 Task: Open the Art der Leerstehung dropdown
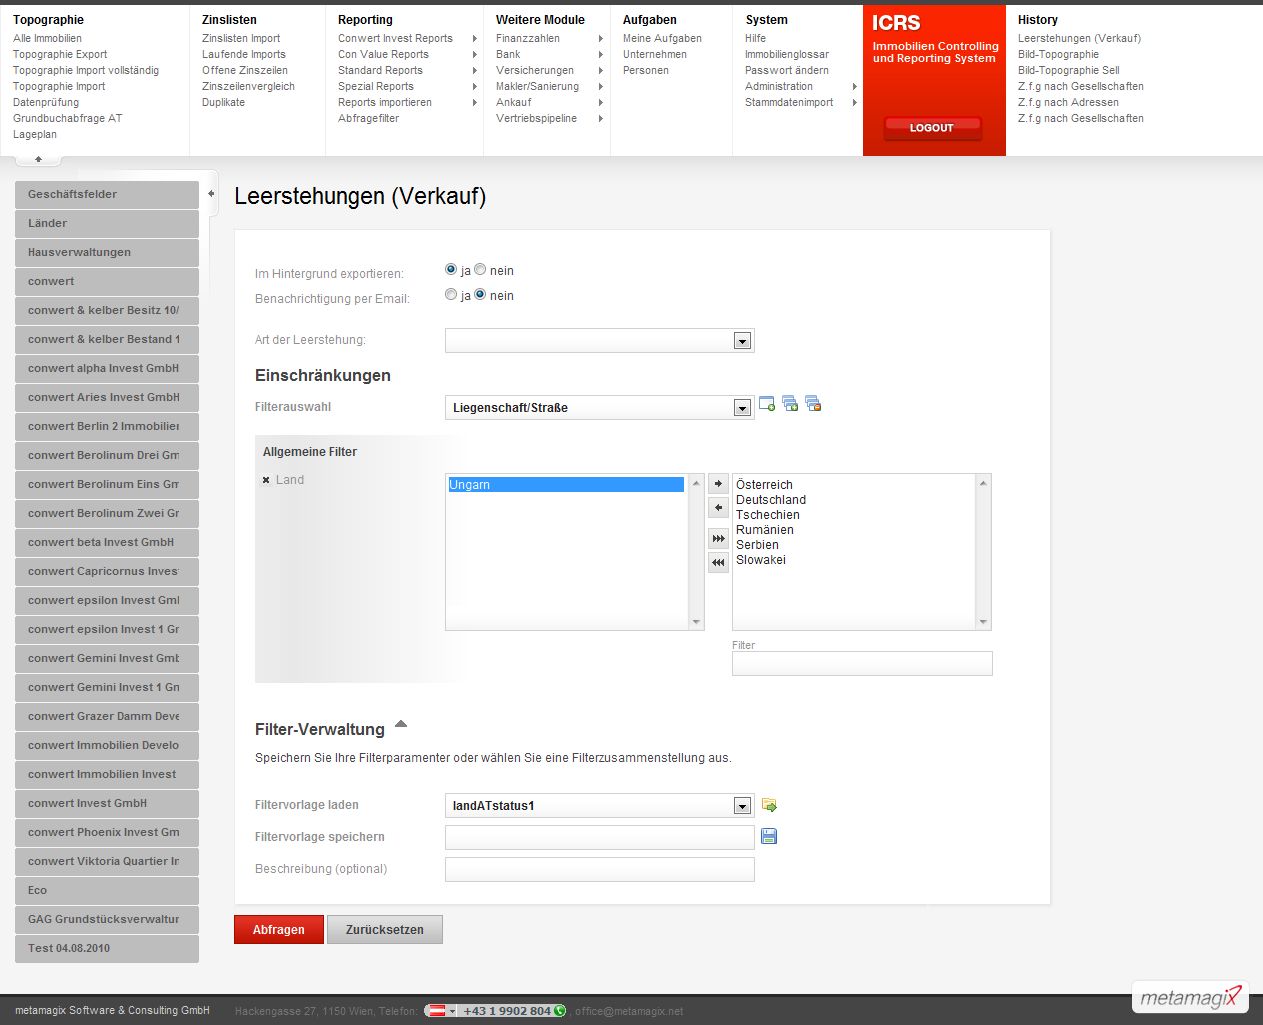742,341
